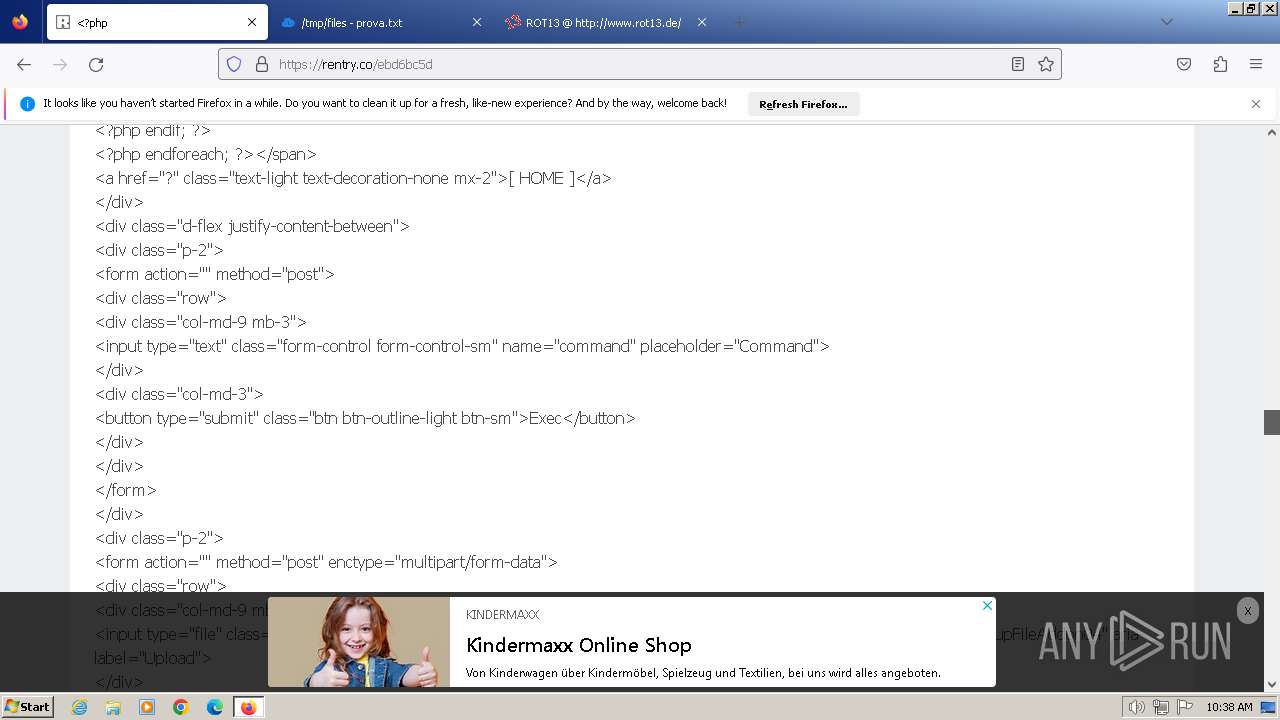This screenshot has width=1280, height=720.
Task: Open a new tab
Action: 739,22
